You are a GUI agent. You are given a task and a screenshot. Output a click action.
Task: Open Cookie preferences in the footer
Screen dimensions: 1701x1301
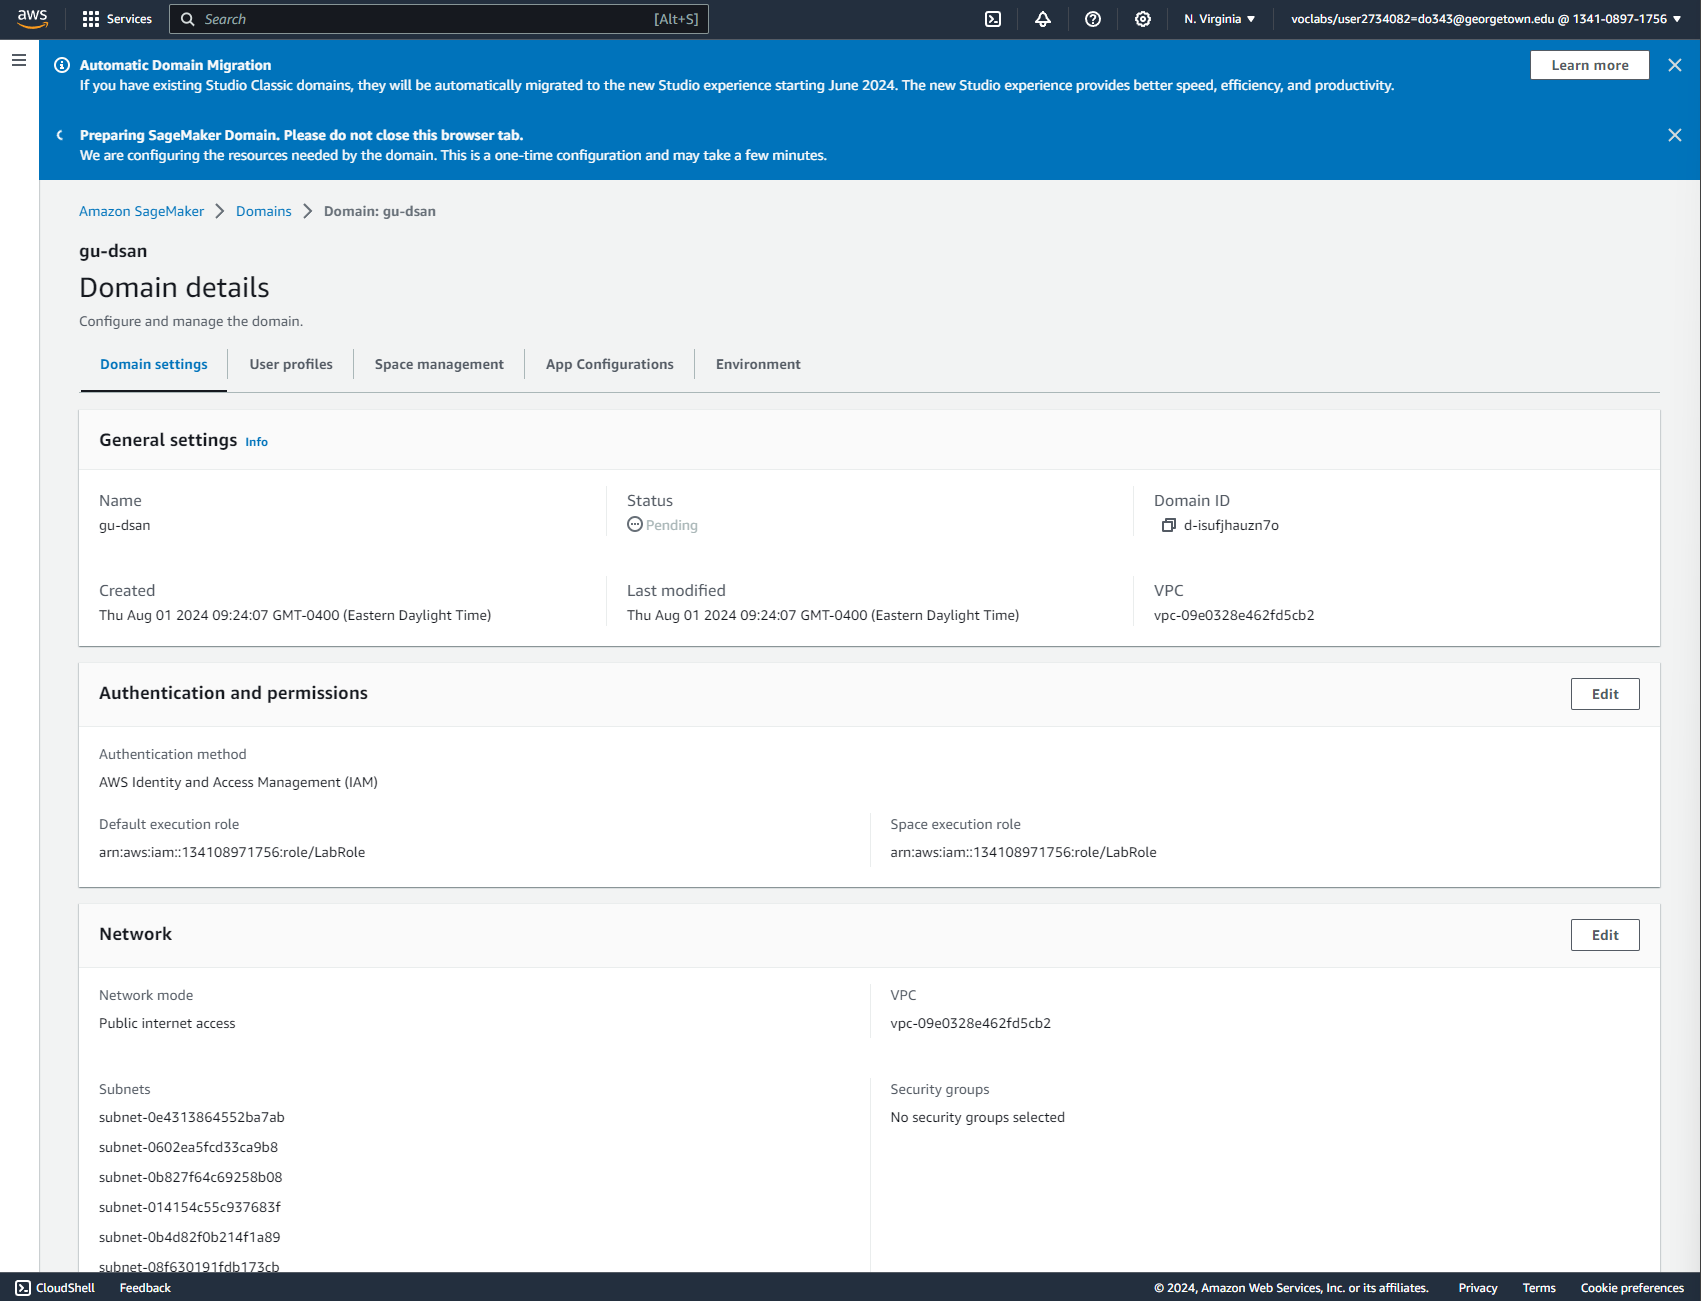[x=1632, y=1288]
